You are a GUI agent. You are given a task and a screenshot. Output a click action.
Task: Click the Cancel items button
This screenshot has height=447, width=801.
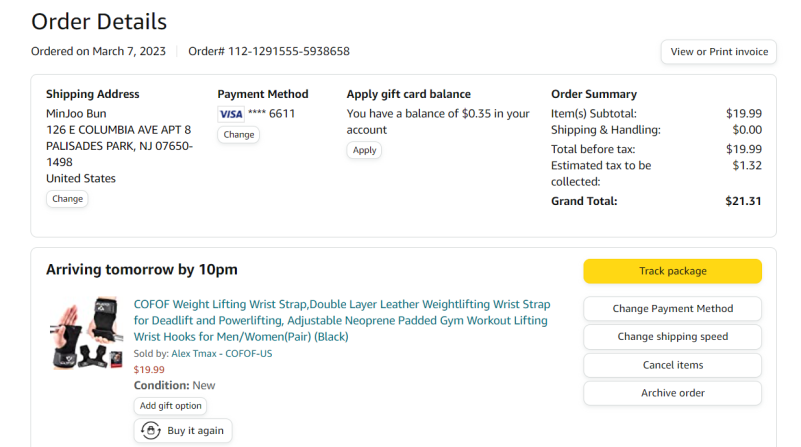tap(672, 365)
